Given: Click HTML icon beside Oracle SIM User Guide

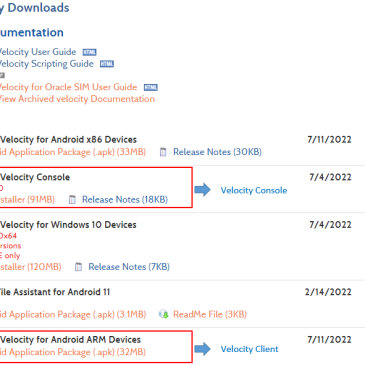Looking at the screenshot, I should (151, 87).
